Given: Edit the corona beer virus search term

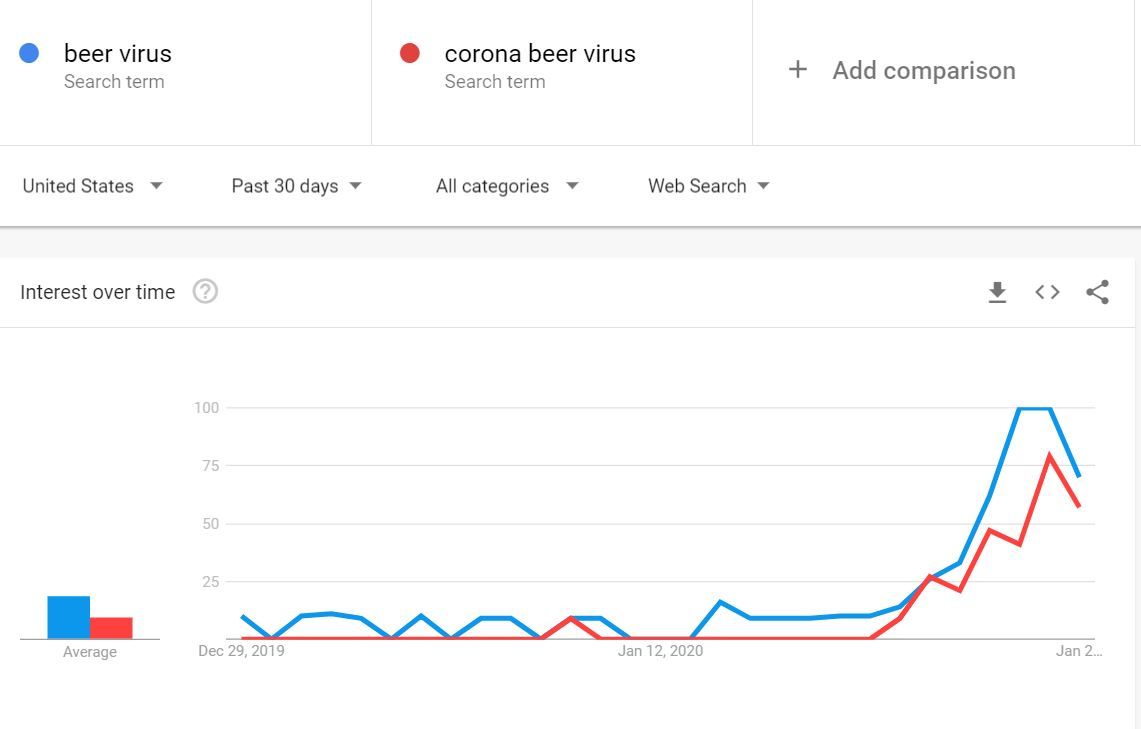Looking at the screenshot, I should 540,54.
